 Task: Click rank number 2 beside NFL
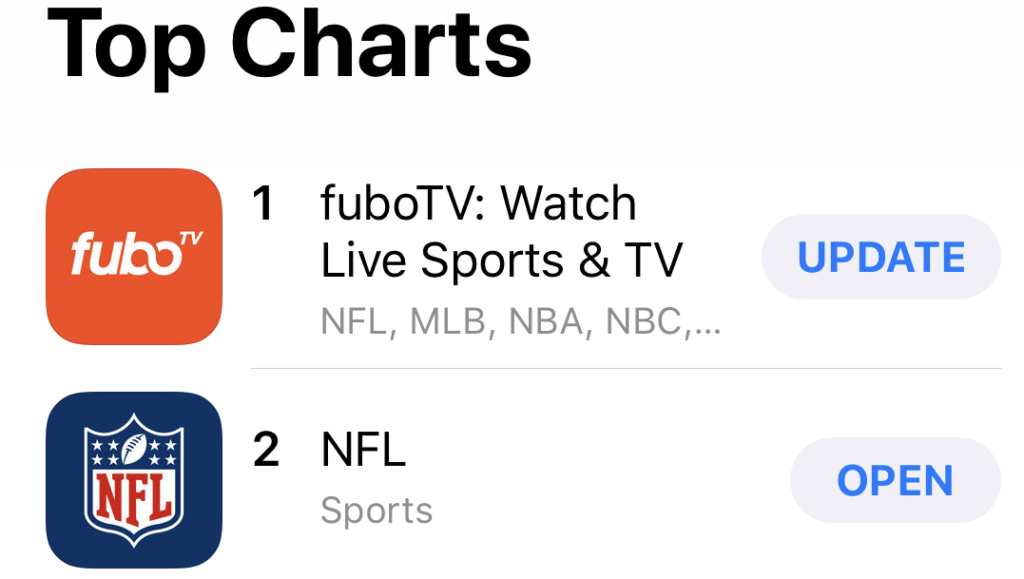[x=266, y=449]
